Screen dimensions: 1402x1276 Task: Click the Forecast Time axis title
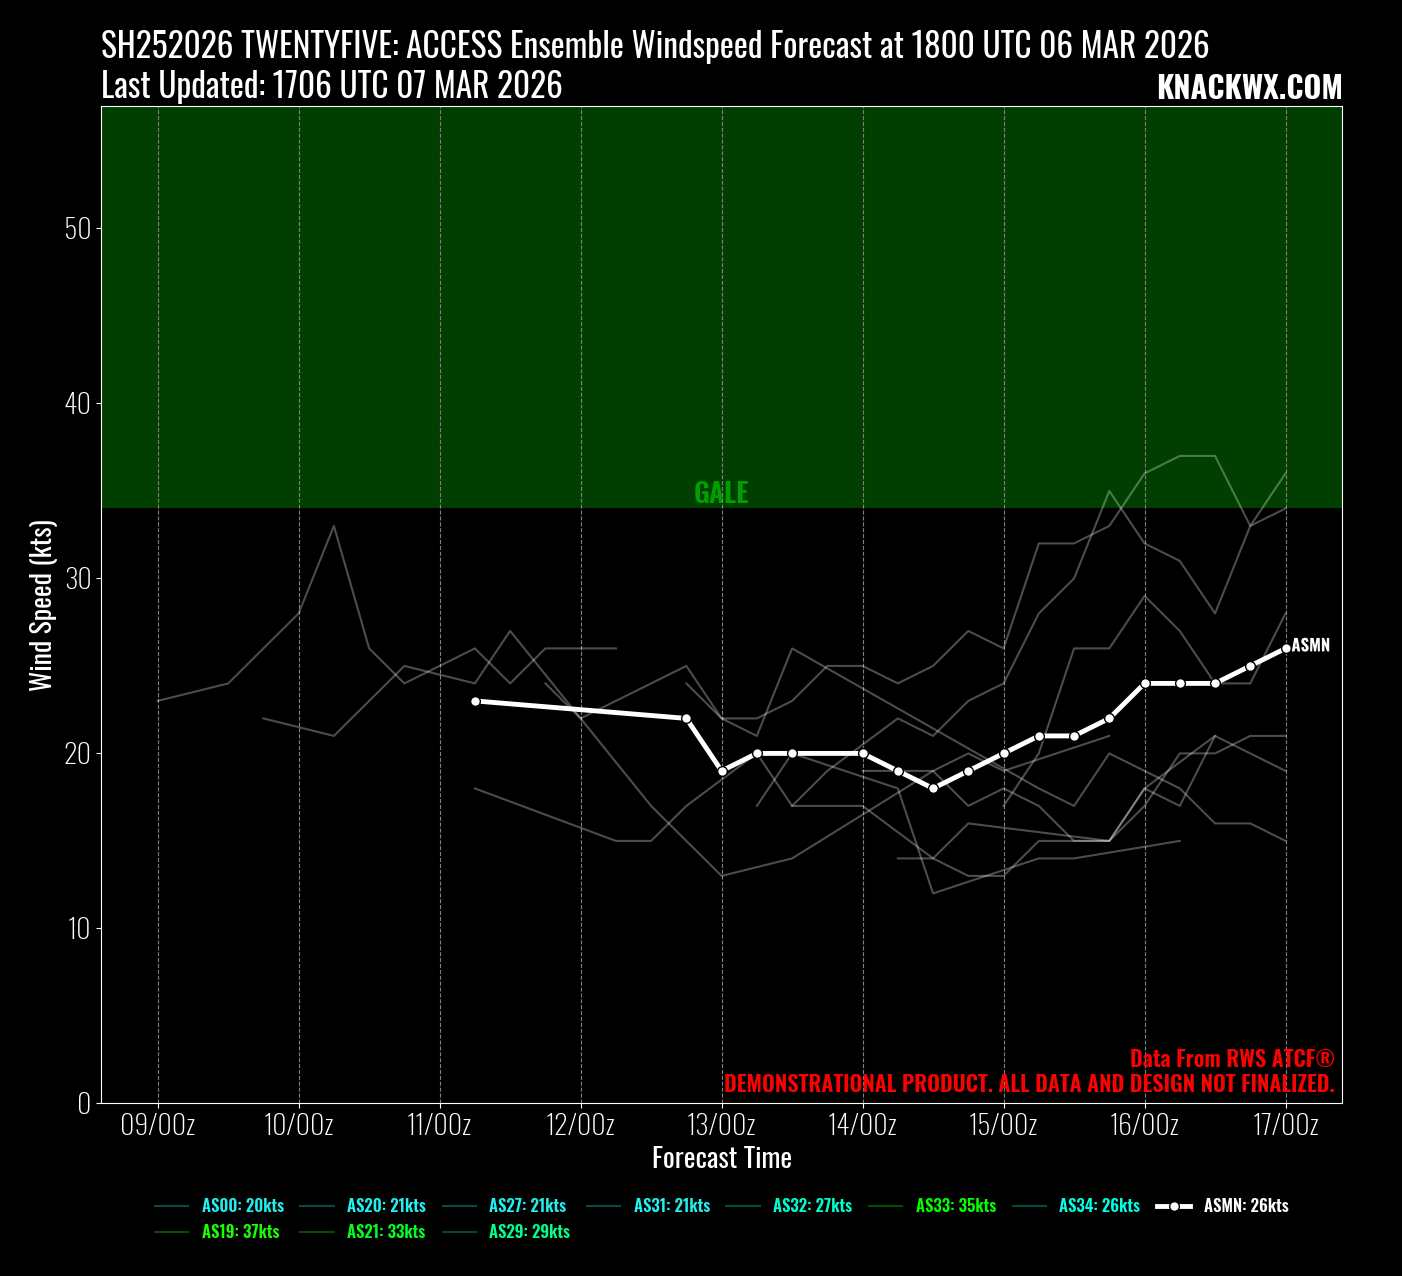click(x=721, y=1158)
